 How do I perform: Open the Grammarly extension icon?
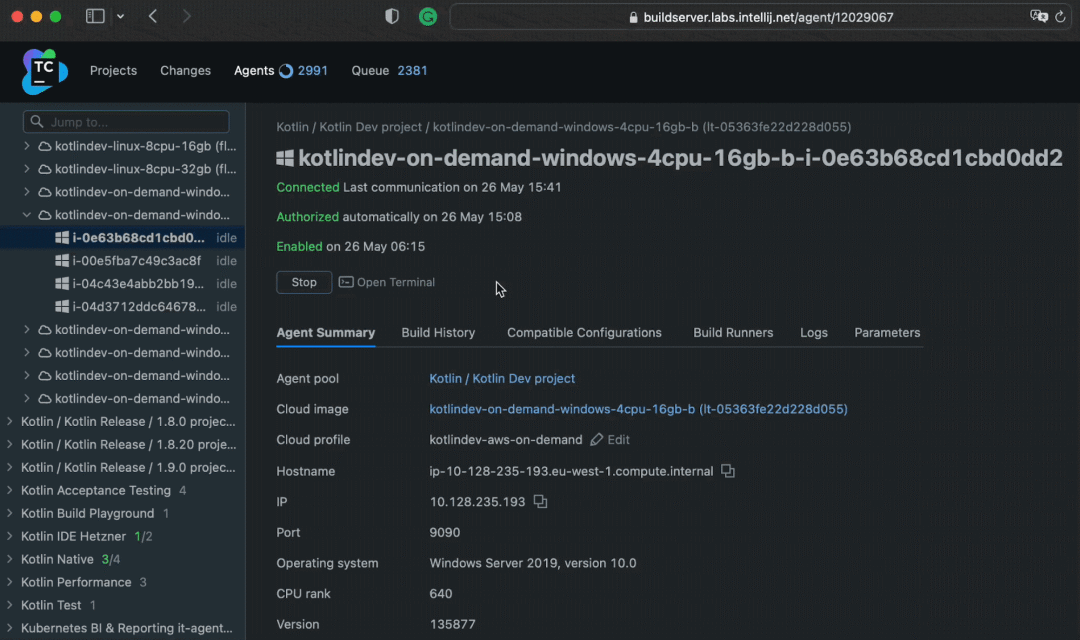click(428, 17)
